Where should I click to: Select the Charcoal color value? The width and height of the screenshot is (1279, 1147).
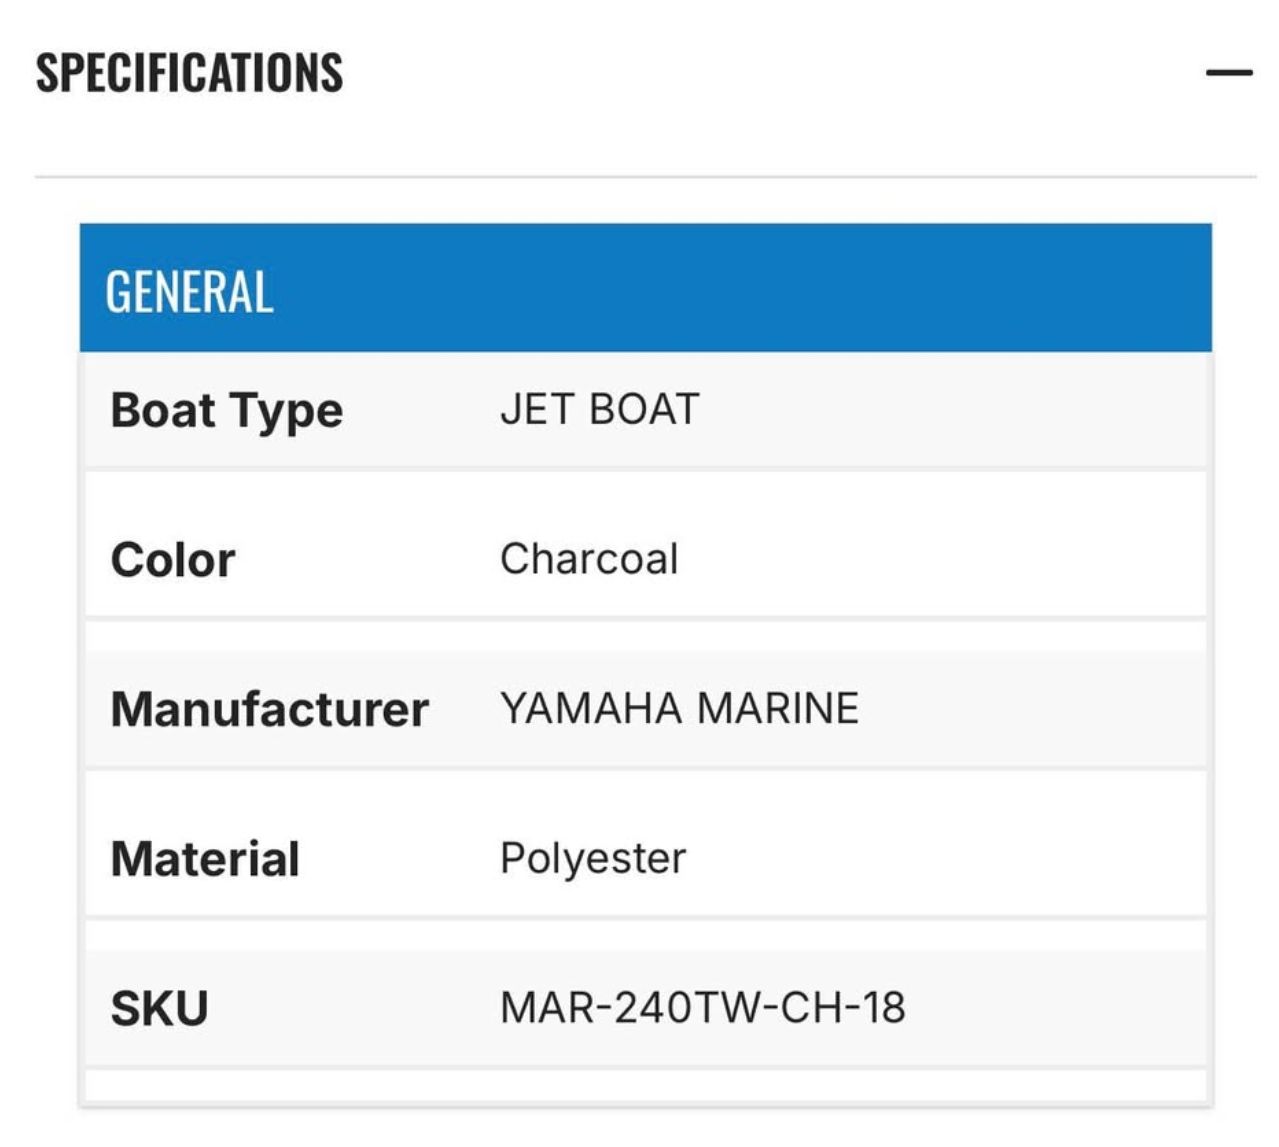click(x=589, y=559)
